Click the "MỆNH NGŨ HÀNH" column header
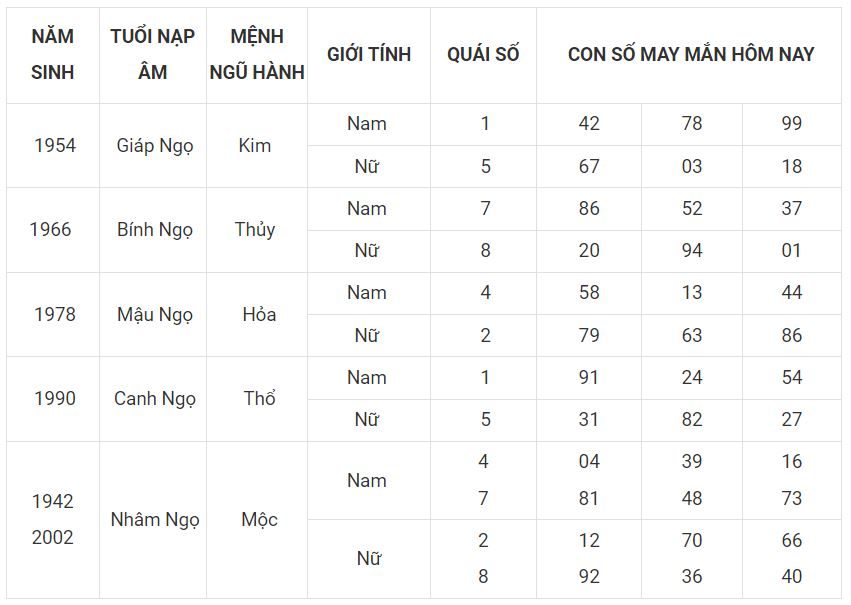 (257, 54)
